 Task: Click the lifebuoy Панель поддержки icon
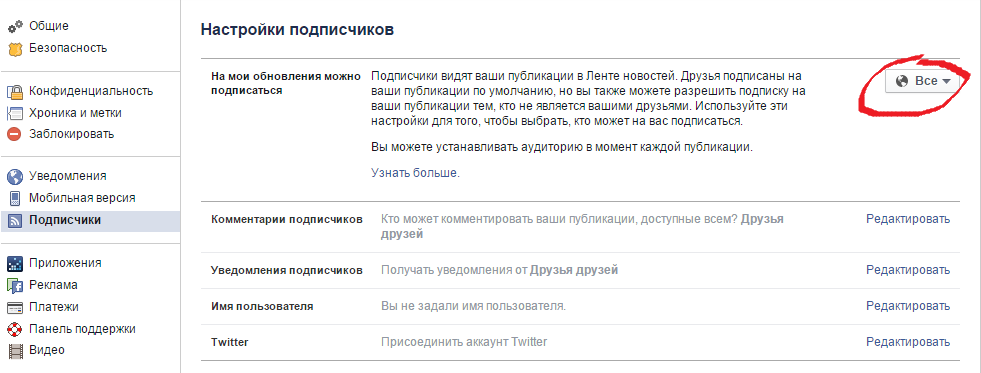14,329
